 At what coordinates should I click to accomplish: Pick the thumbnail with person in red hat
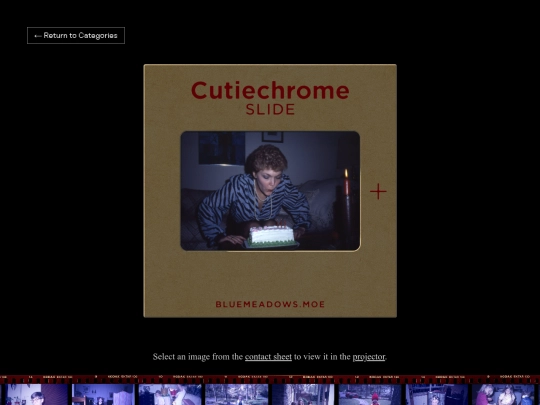pos(370,395)
